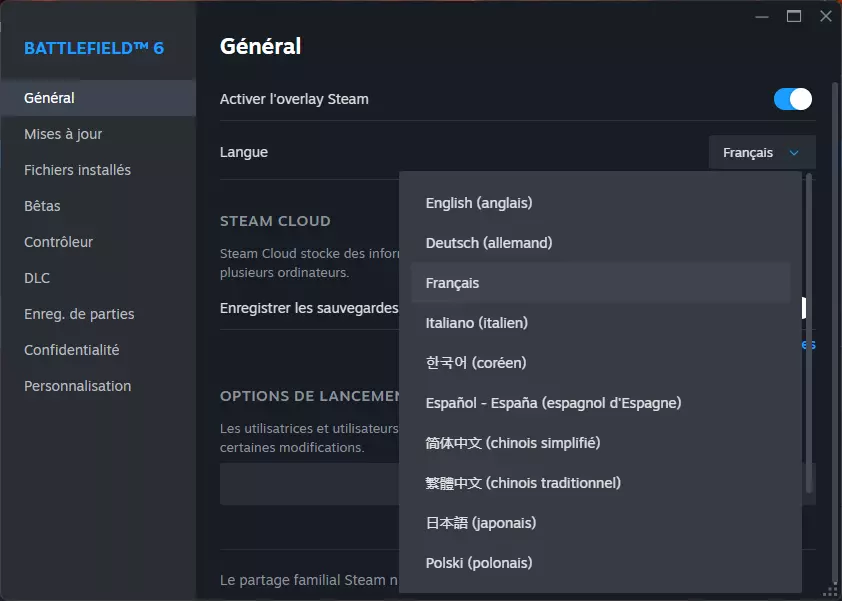Open Enreg. de parties settings
This screenshot has height=601, width=842.
coord(79,314)
